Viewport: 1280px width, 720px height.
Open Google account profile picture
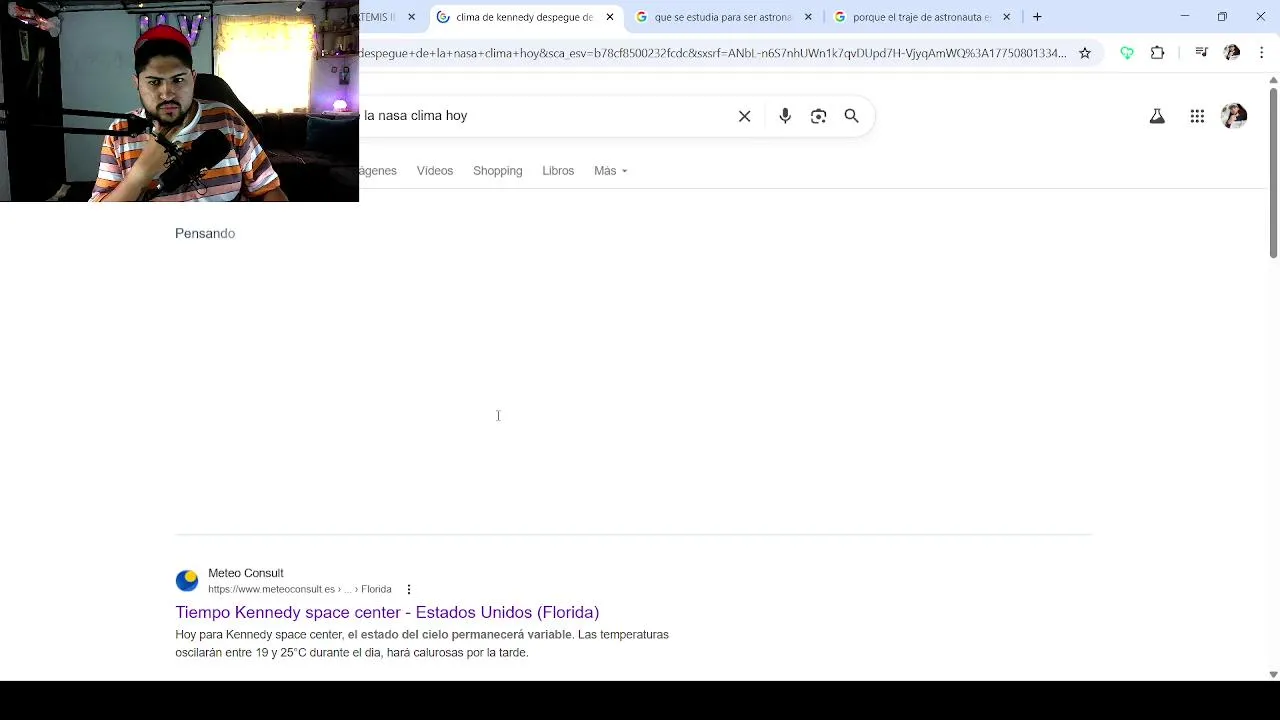pyautogui.click(x=1234, y=116)
